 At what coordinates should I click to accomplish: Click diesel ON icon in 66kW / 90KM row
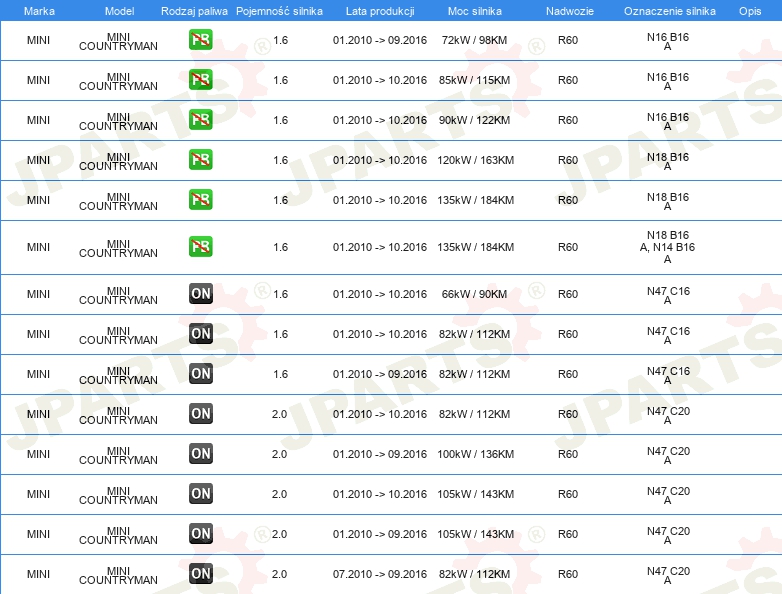pos(200,294)
